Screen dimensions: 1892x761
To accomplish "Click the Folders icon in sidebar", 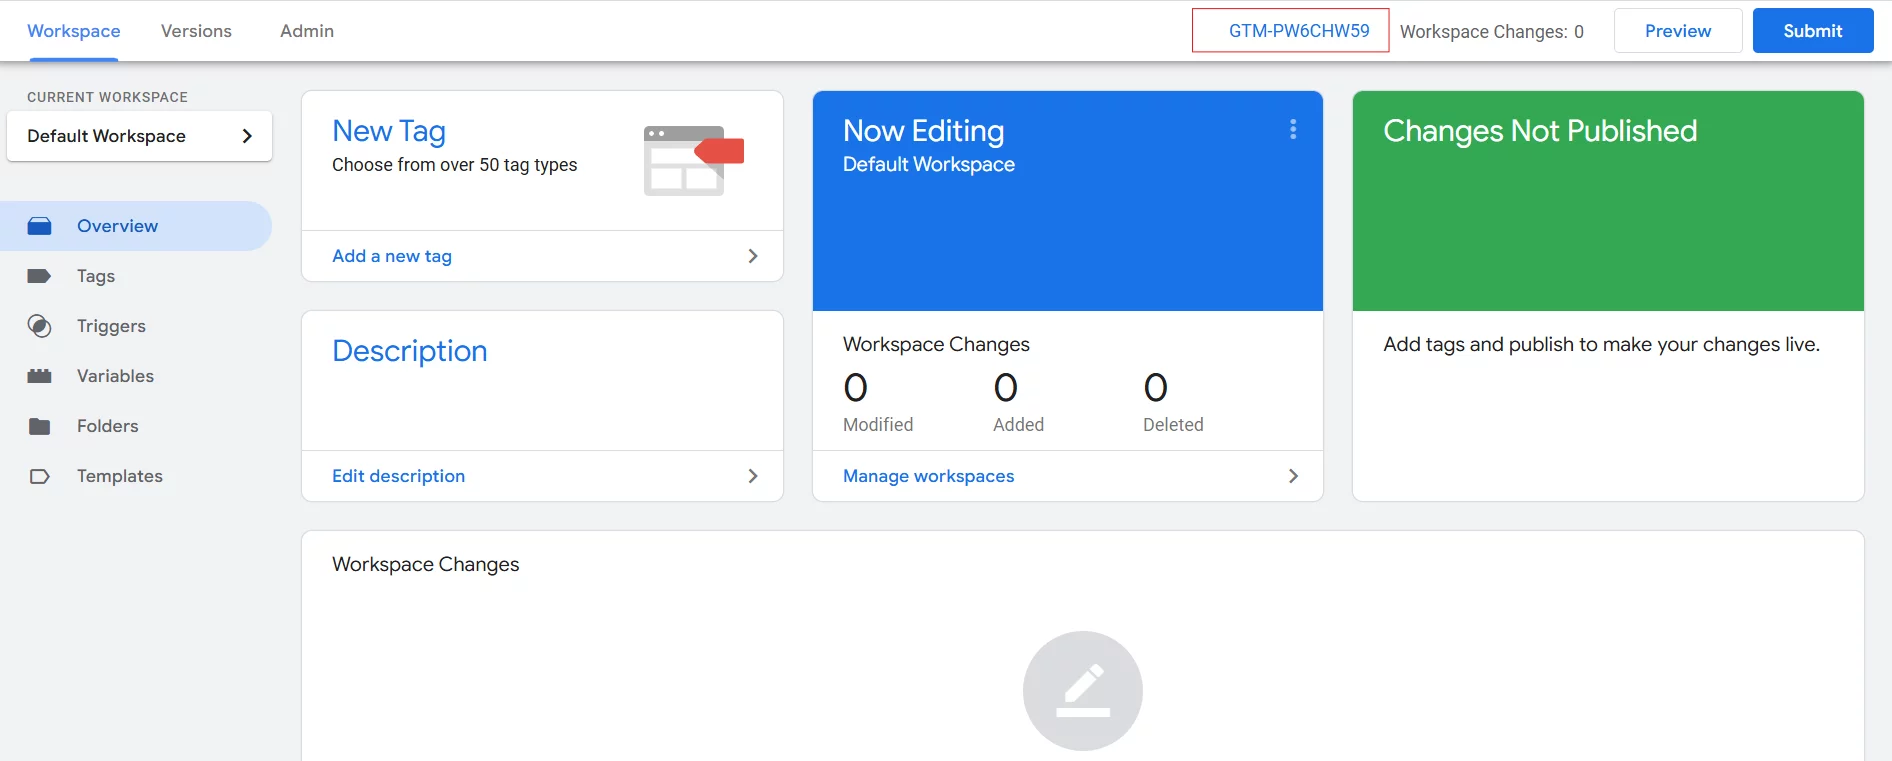I will 39,426.
